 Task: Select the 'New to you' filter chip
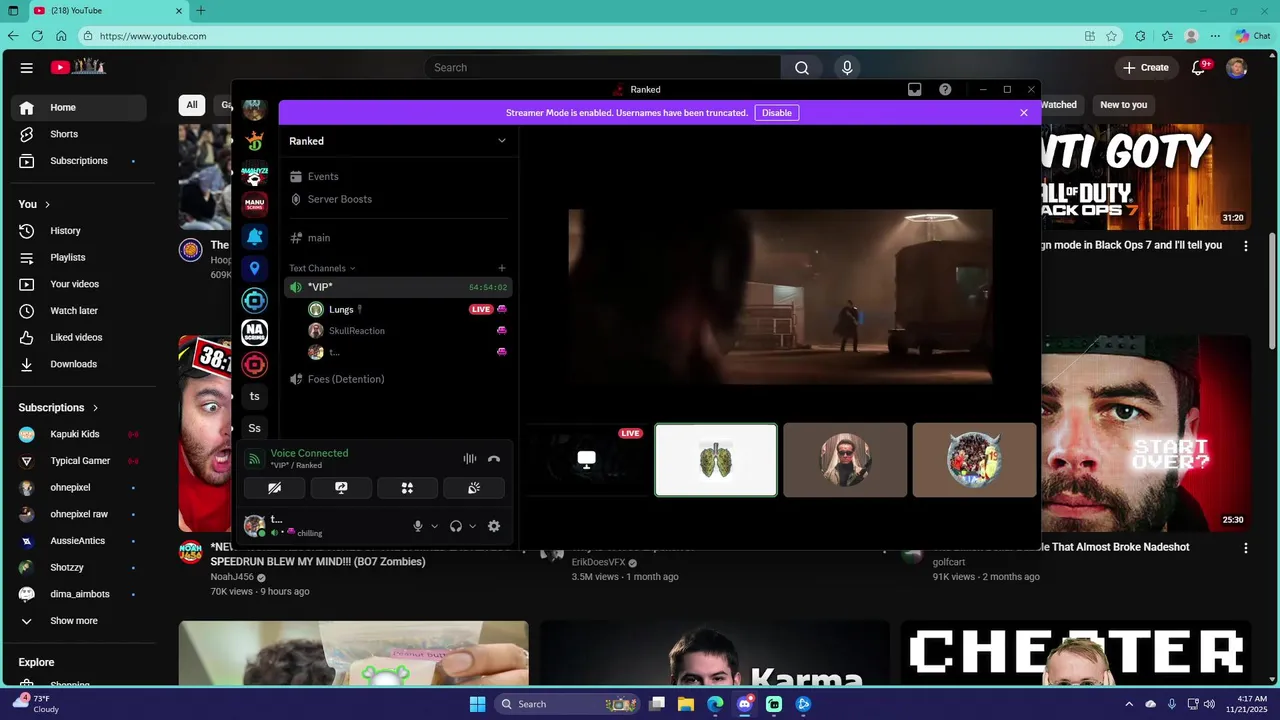(x=1124, y=105)
